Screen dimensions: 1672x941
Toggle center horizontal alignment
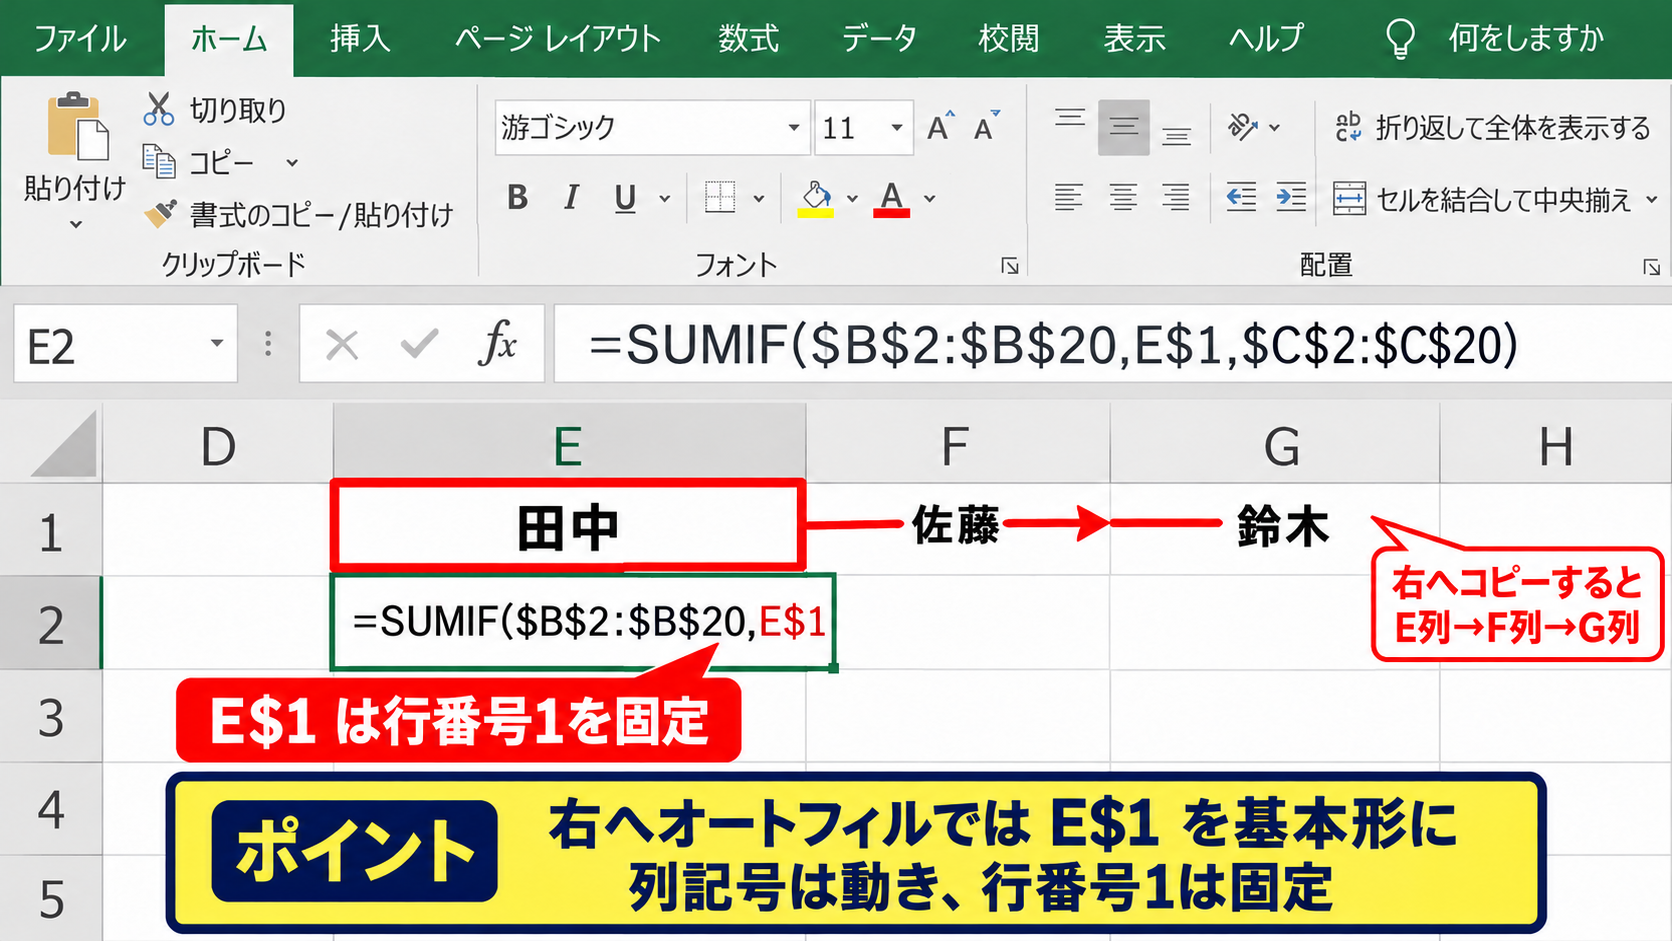tap(1123, 197)
